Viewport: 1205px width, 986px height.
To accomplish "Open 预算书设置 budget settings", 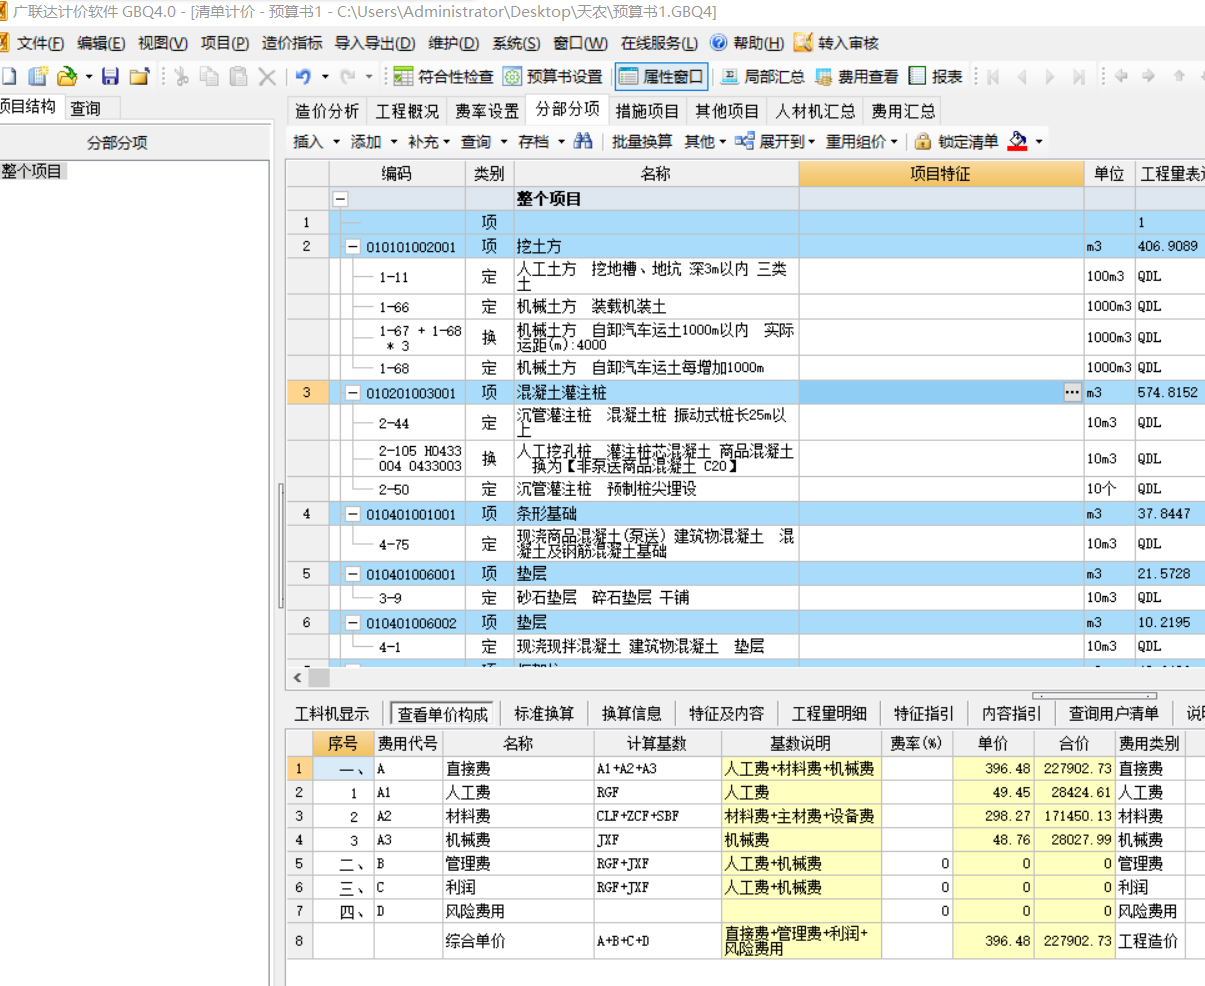I will pos(552,77).
